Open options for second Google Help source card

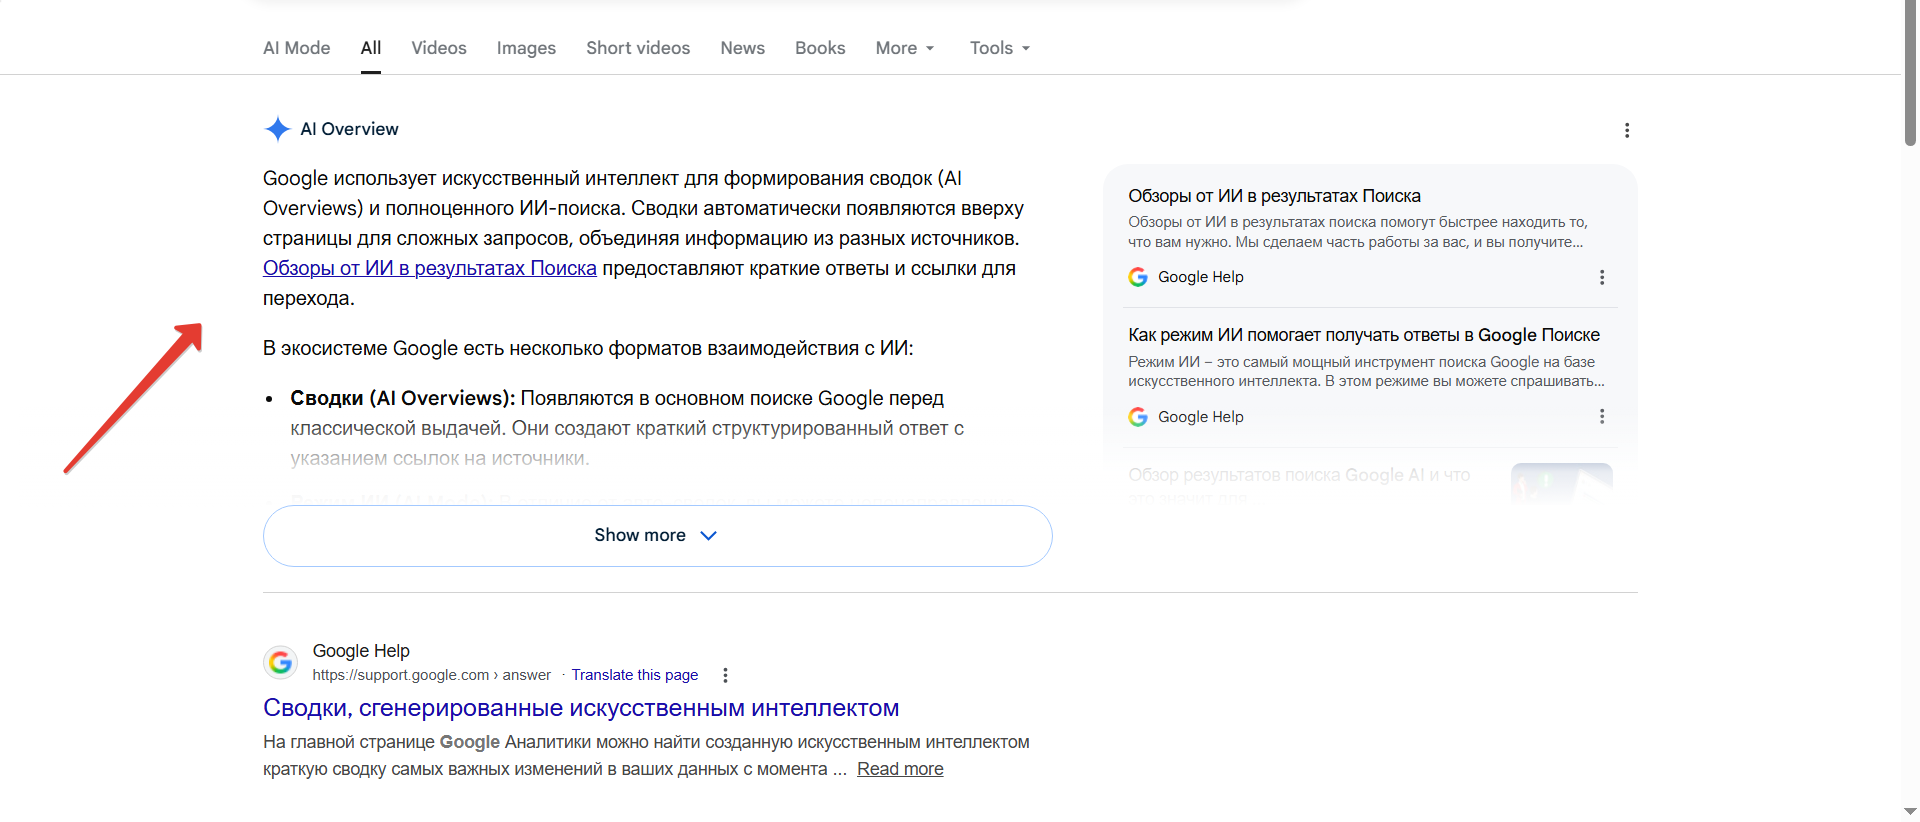click(x=1602, y=416)
